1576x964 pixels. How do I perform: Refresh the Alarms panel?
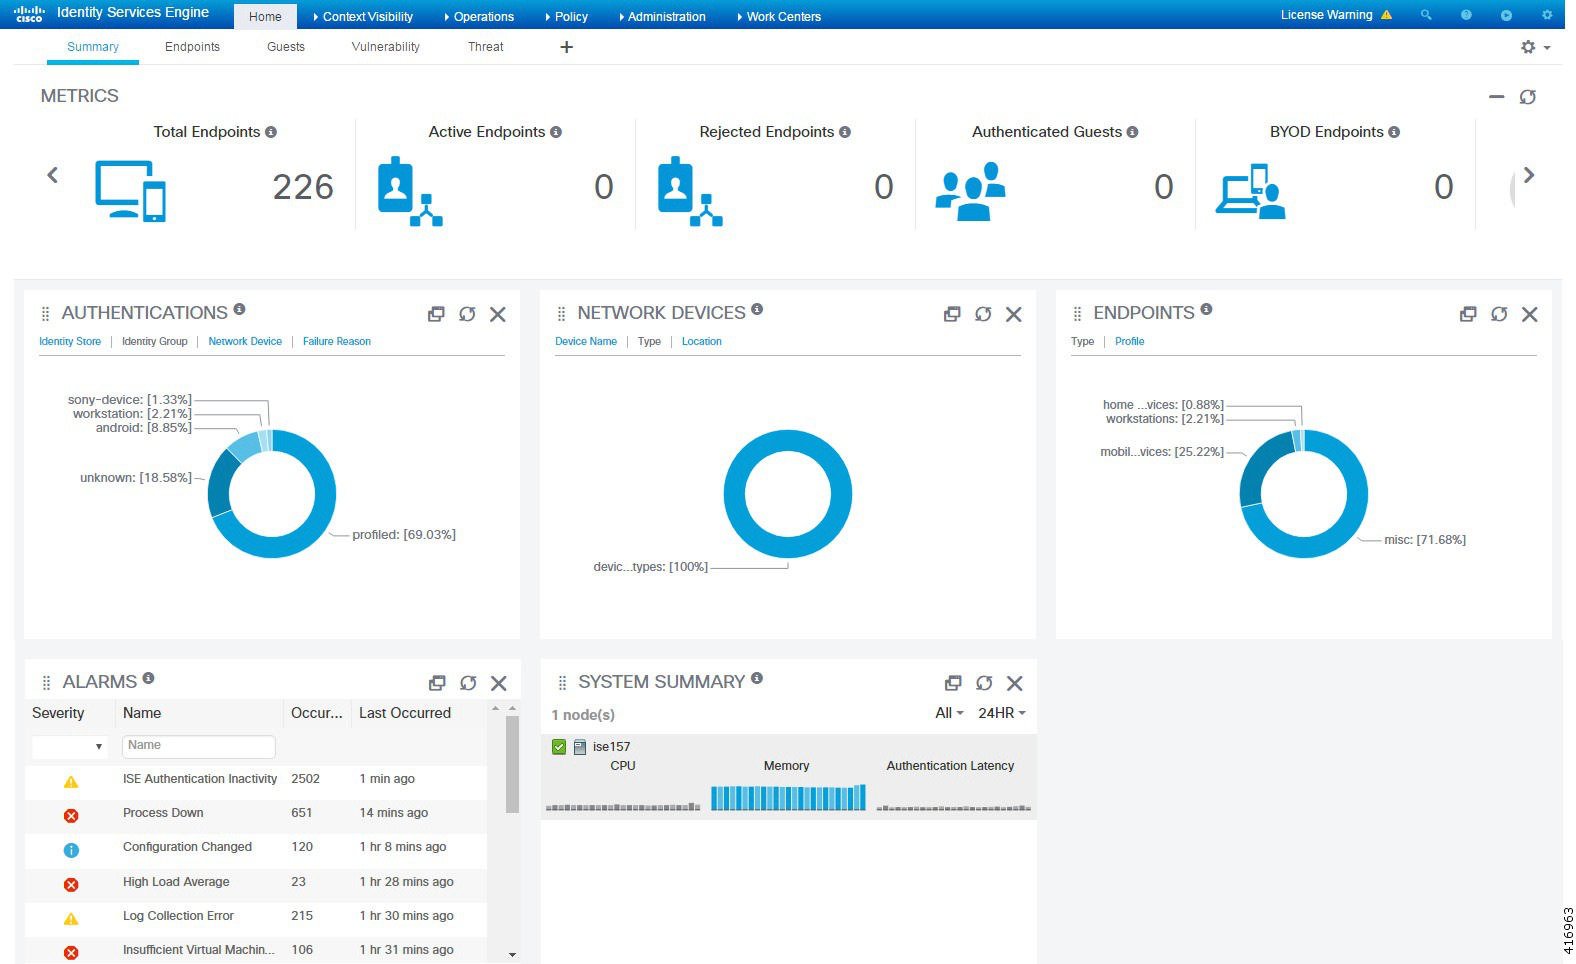(468, 683)
